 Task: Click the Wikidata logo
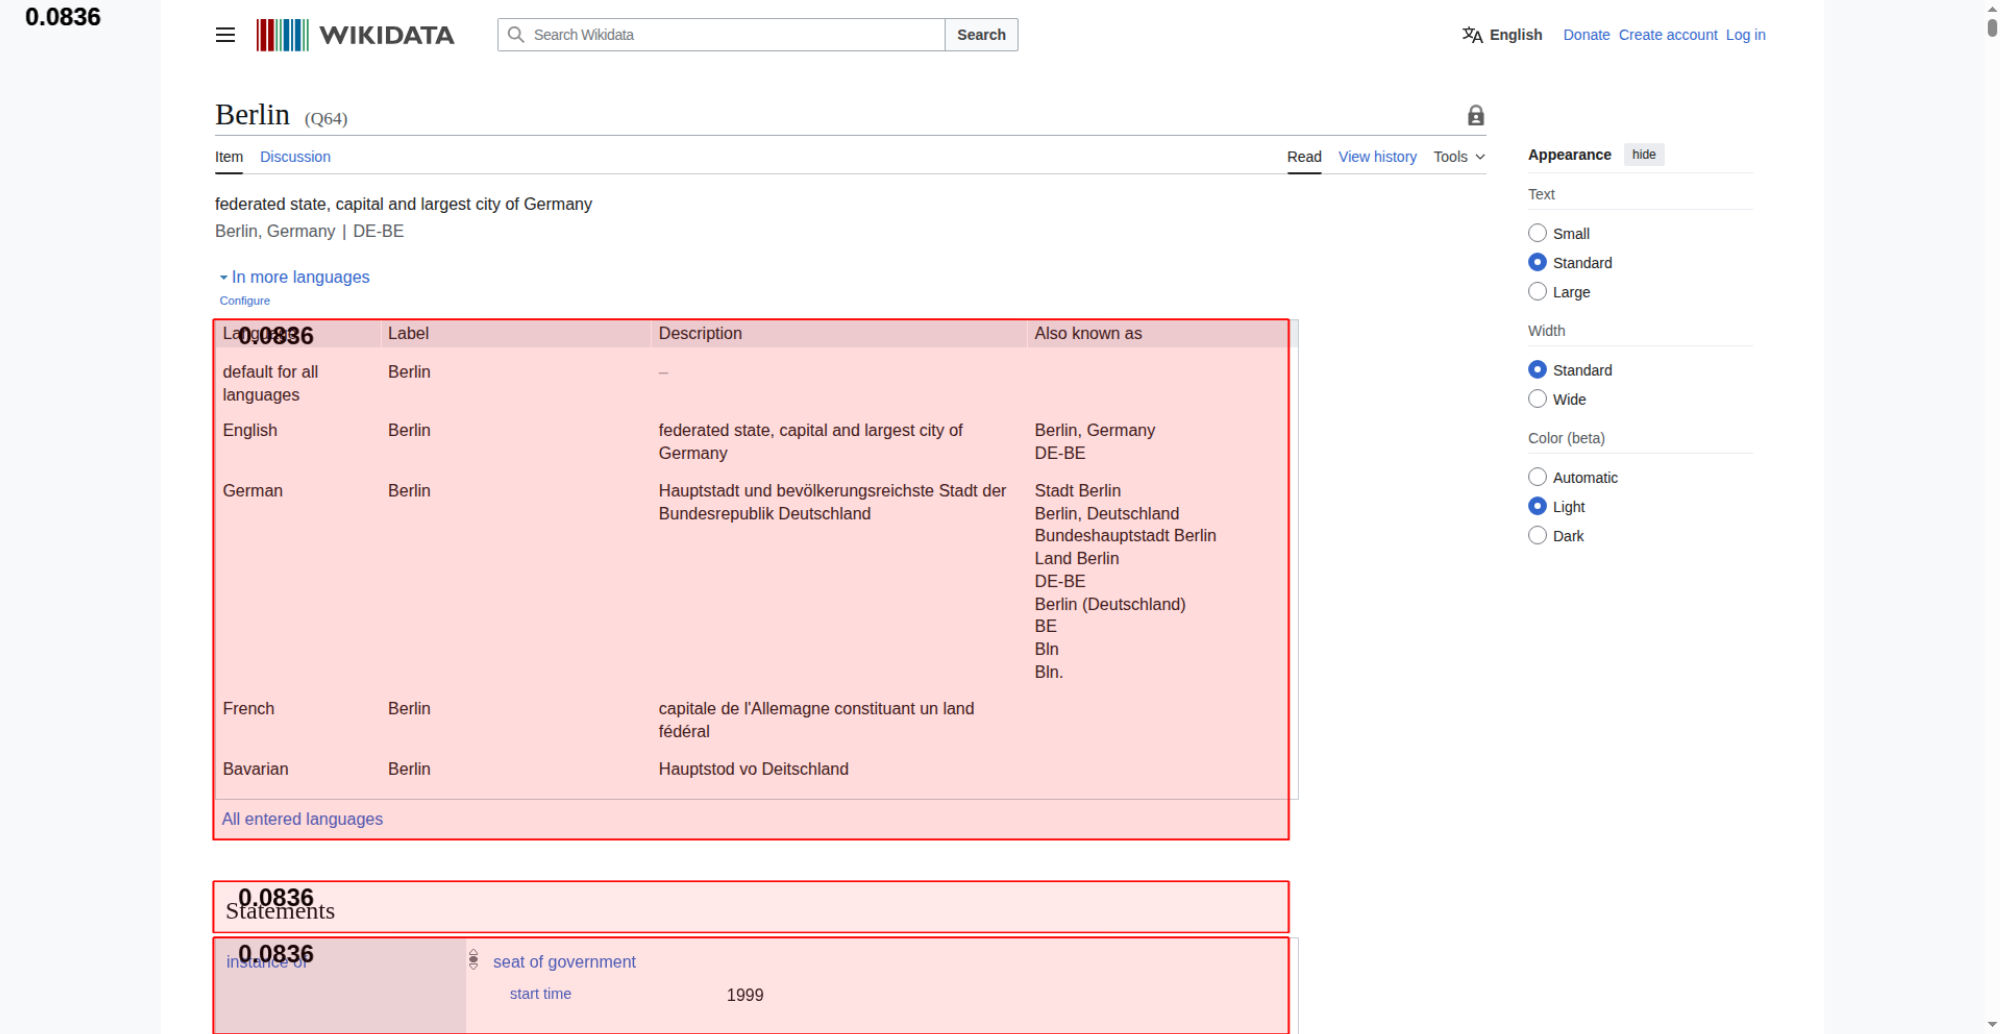click(x=355, y=35)
